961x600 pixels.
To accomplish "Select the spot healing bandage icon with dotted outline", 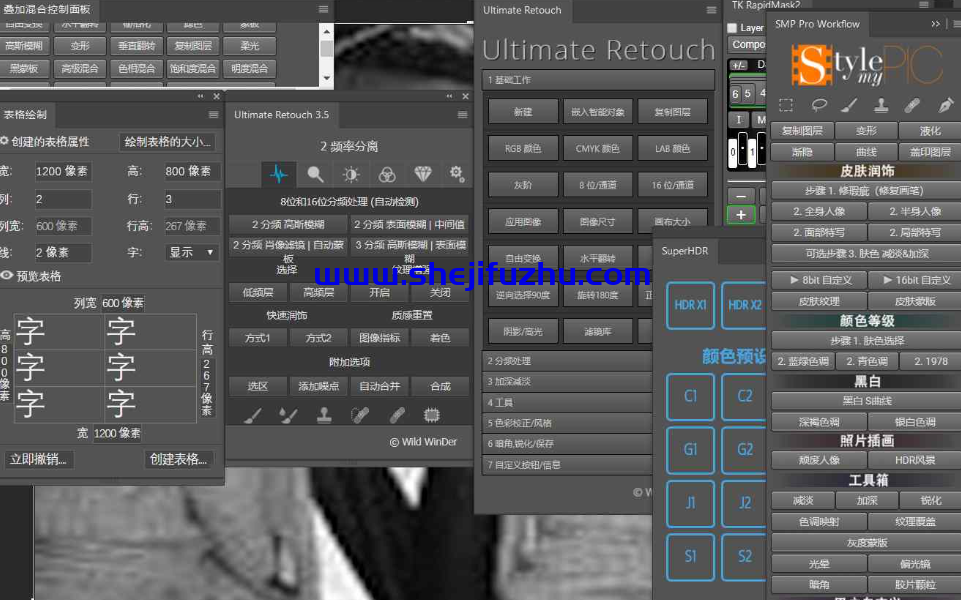I will pyautogui.click(x=360, y=416).
